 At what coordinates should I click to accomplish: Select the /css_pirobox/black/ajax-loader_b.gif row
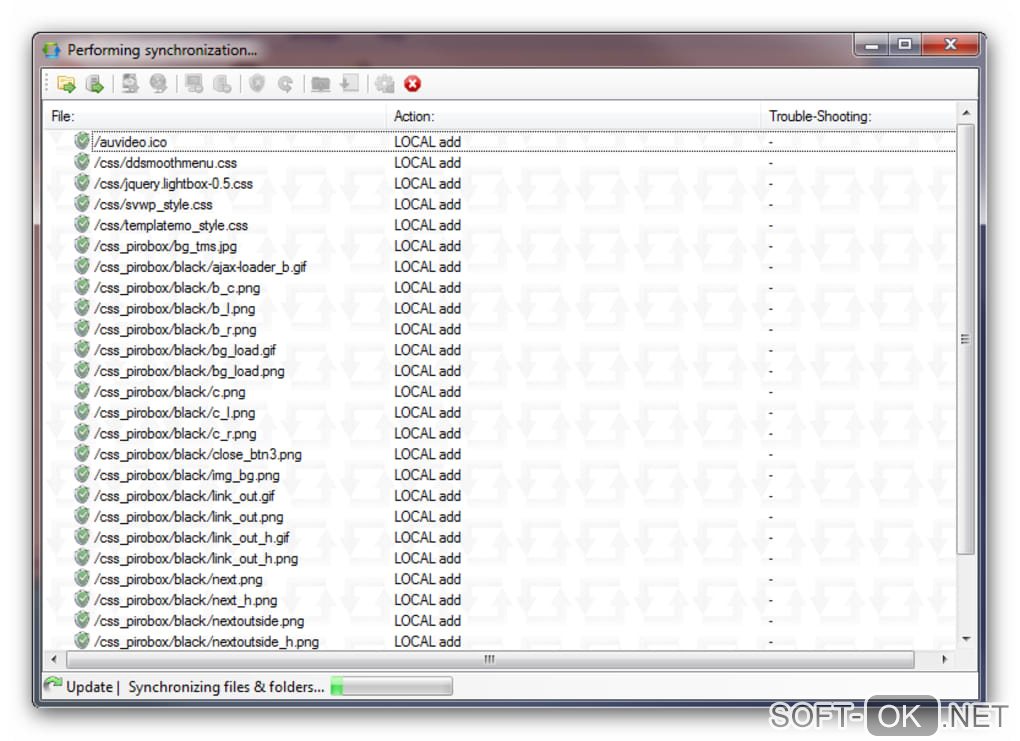(501, 267)
